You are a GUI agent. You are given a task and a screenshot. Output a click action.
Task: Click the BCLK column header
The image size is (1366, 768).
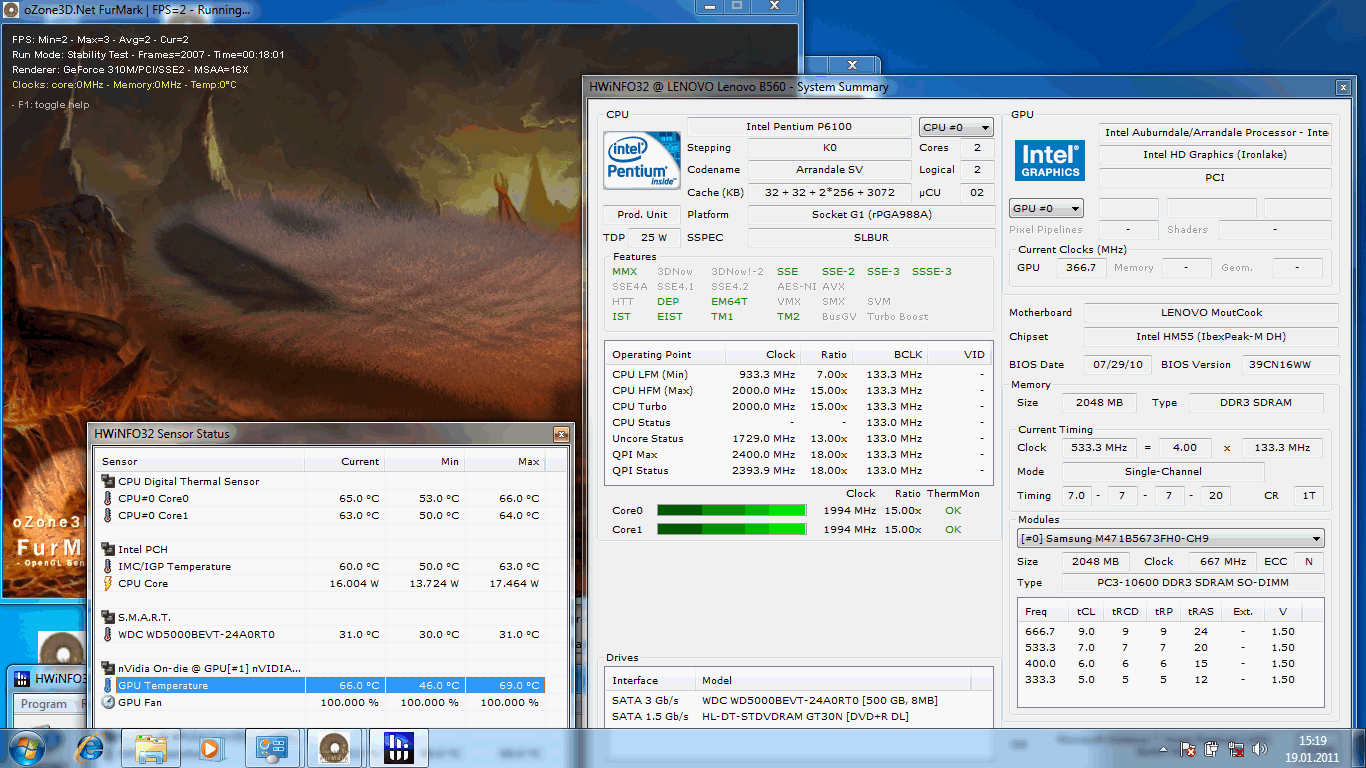point(892,354)
